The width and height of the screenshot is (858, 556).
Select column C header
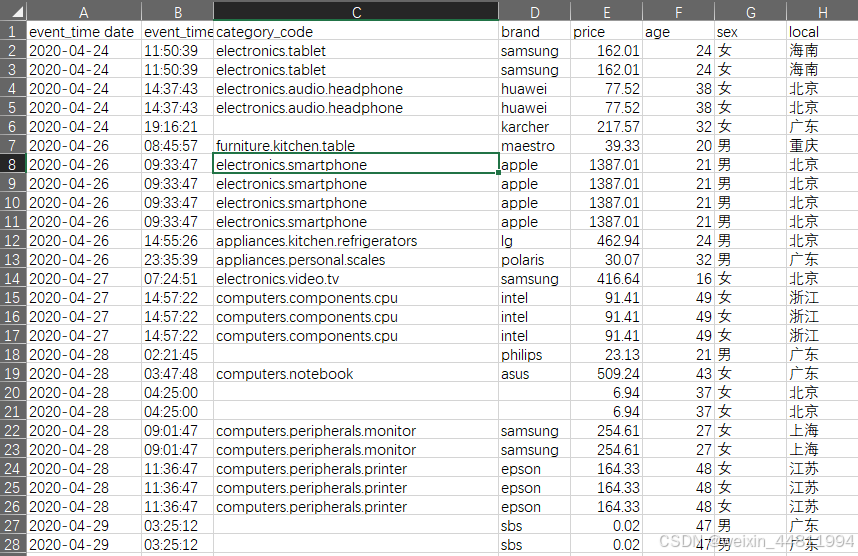coord(356,11)
